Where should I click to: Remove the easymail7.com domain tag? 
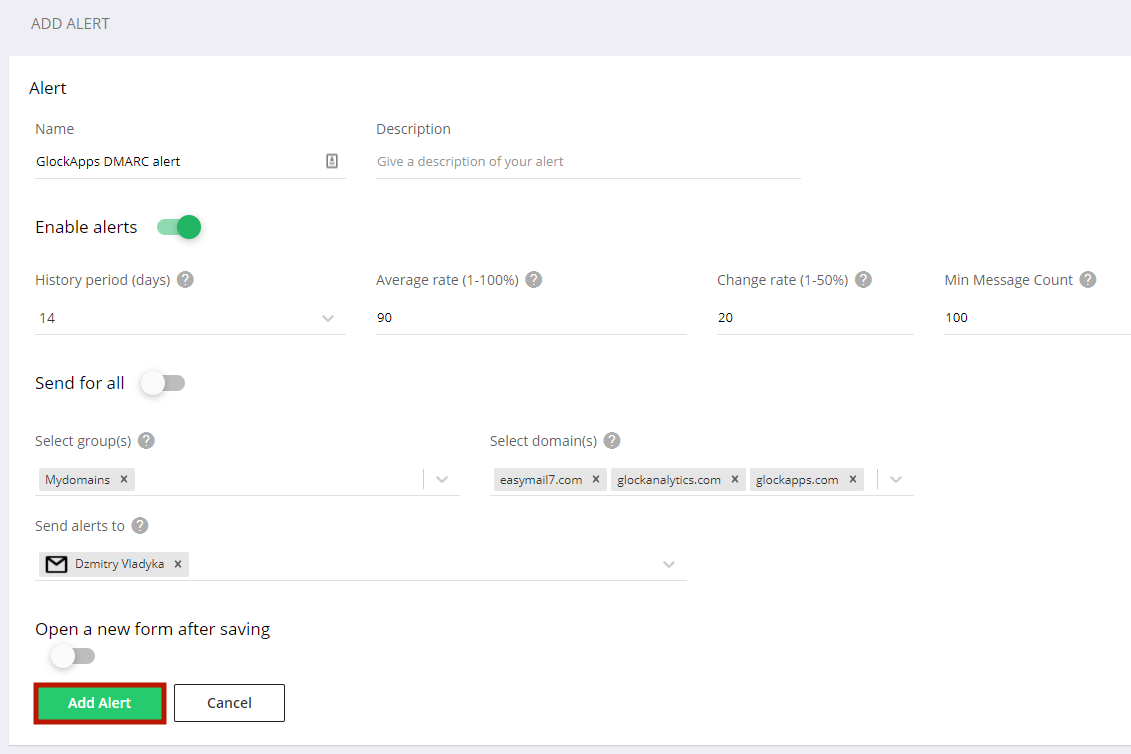tap(596, 479)
